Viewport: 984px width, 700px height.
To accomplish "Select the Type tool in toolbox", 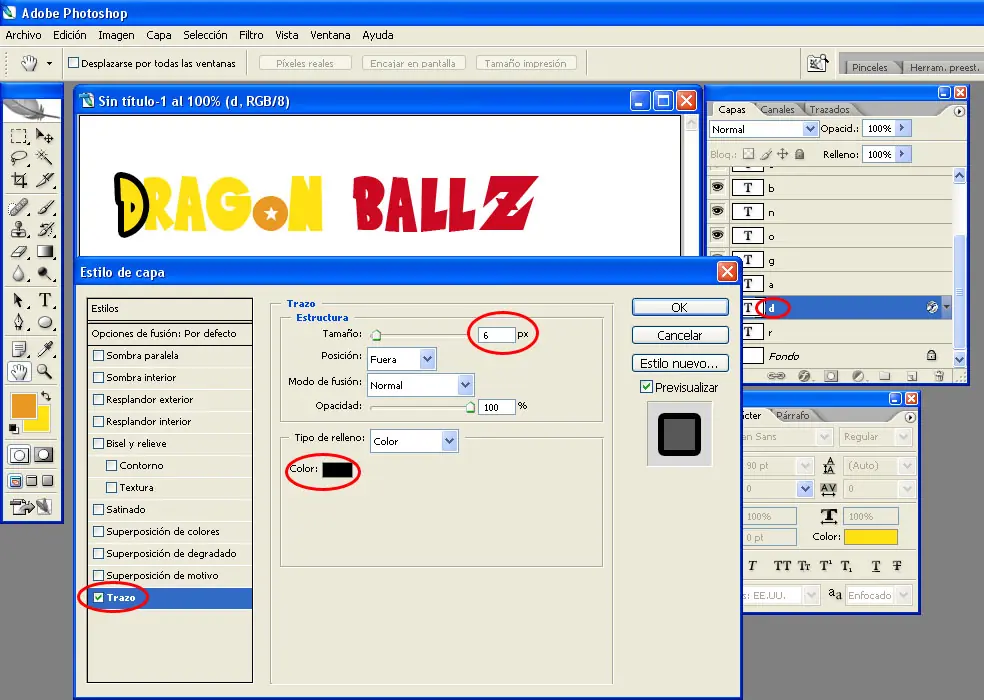I will click(45, 300).
